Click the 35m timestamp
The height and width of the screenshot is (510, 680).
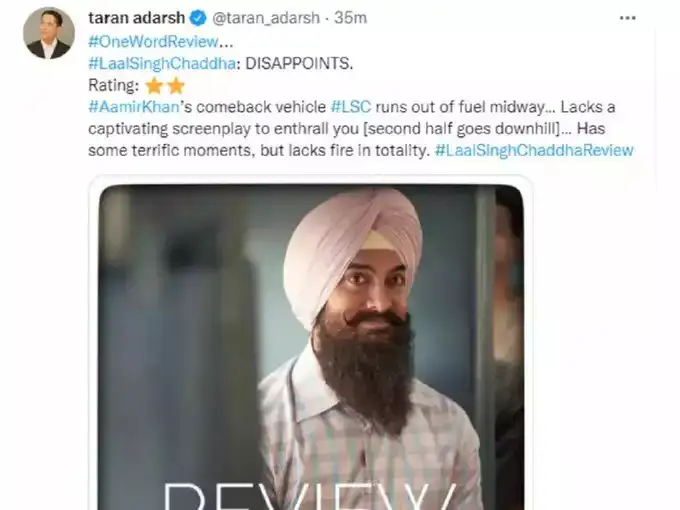point(350,18)
